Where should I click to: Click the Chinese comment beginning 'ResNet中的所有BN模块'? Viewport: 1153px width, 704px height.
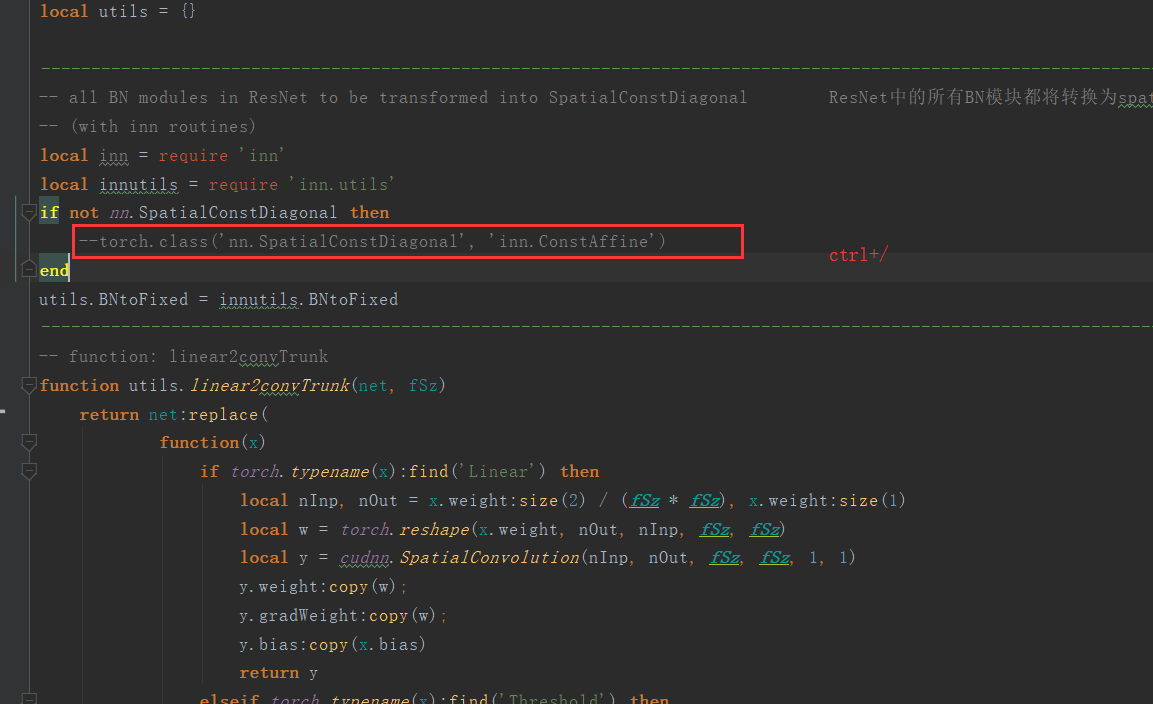click(990, 97)
